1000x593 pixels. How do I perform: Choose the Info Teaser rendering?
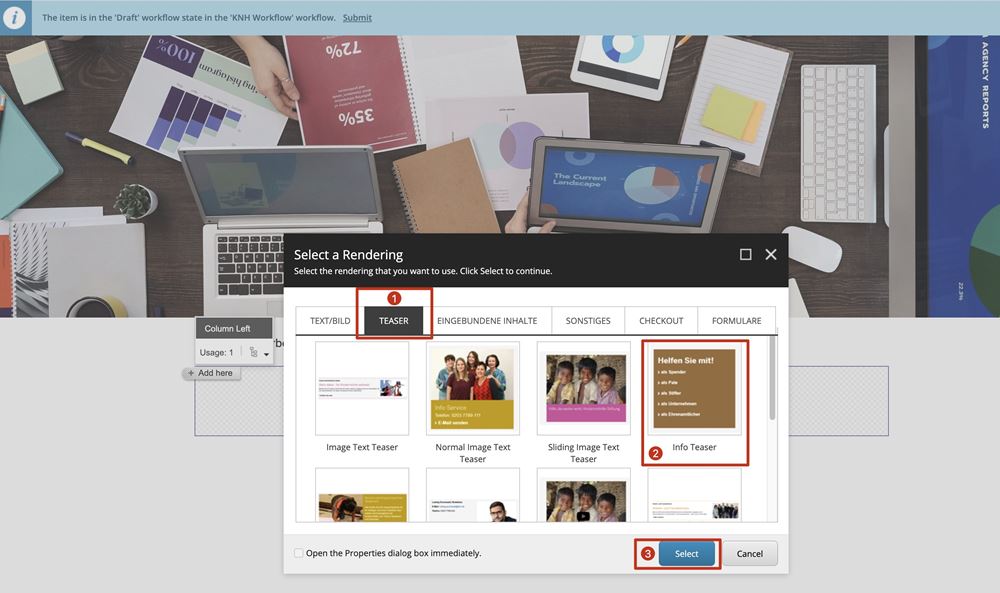click(694, 389)
